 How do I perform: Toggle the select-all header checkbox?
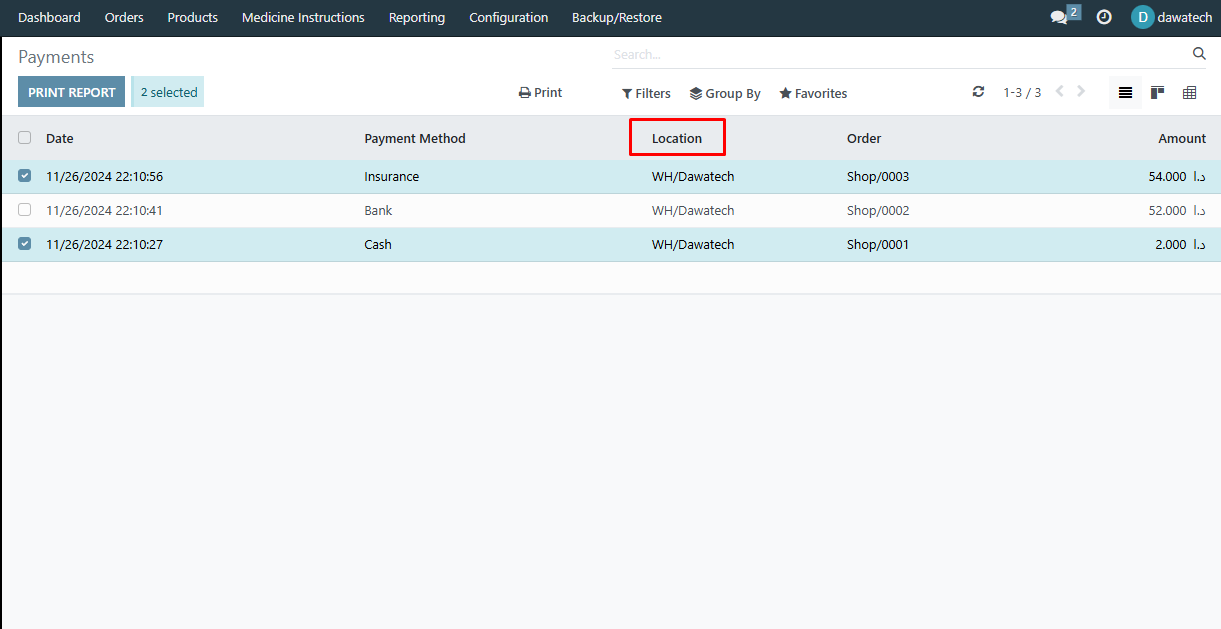coord(25,138)
